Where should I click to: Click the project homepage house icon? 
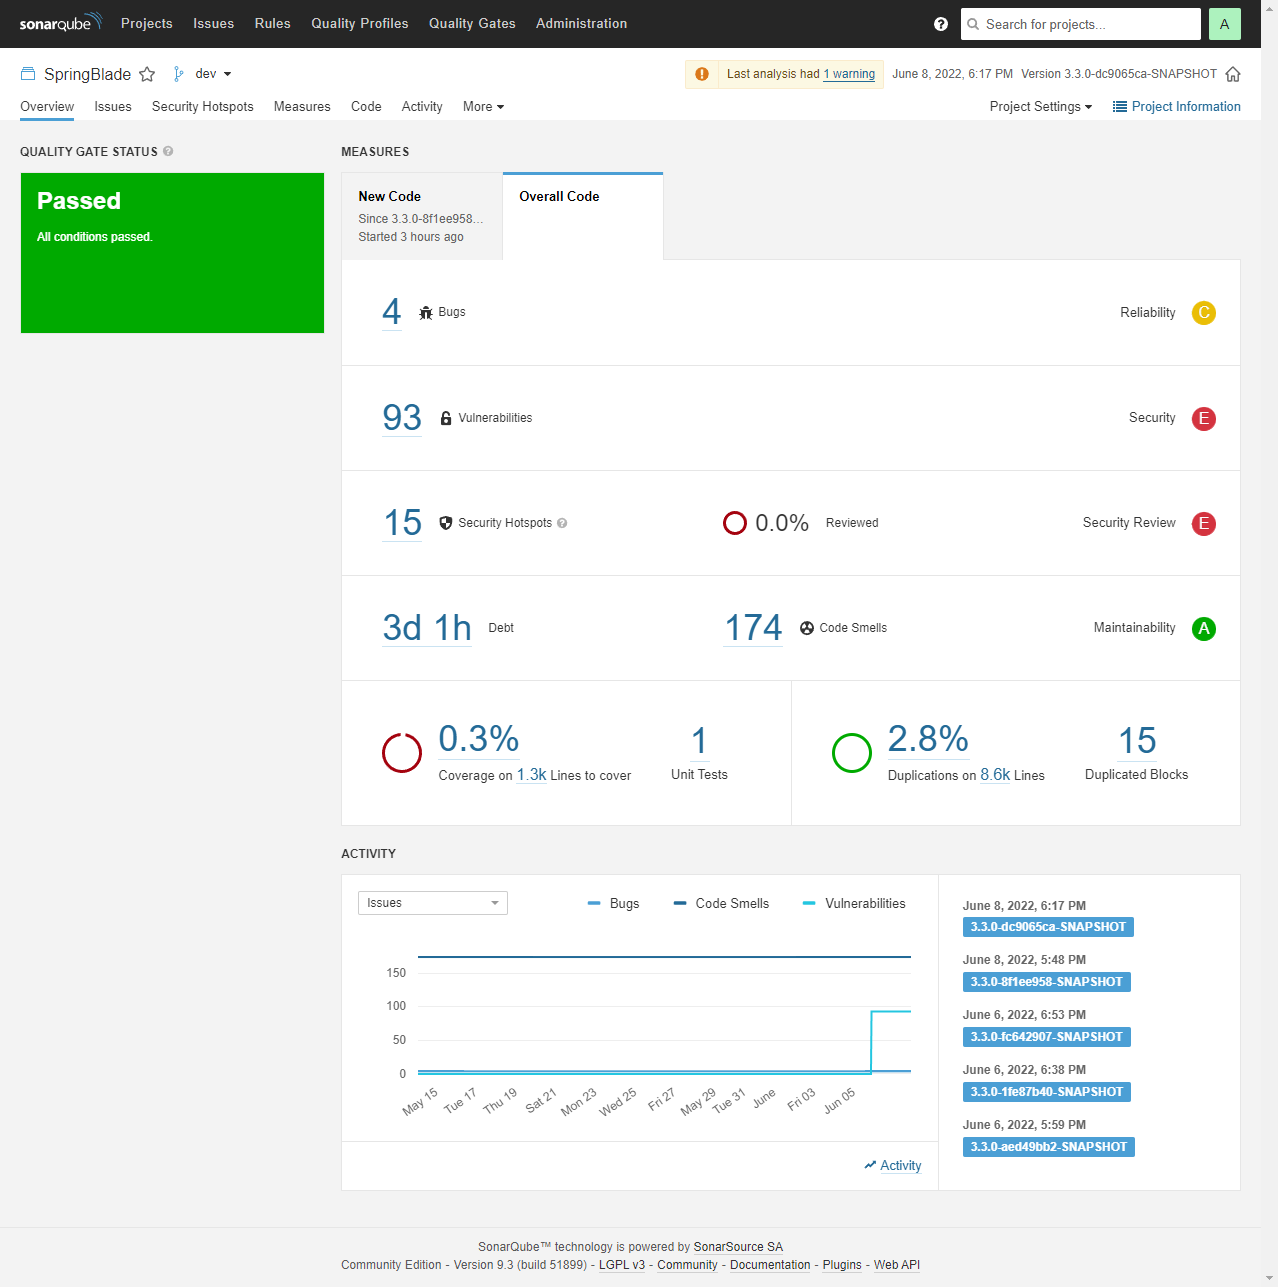[1233, 74]
